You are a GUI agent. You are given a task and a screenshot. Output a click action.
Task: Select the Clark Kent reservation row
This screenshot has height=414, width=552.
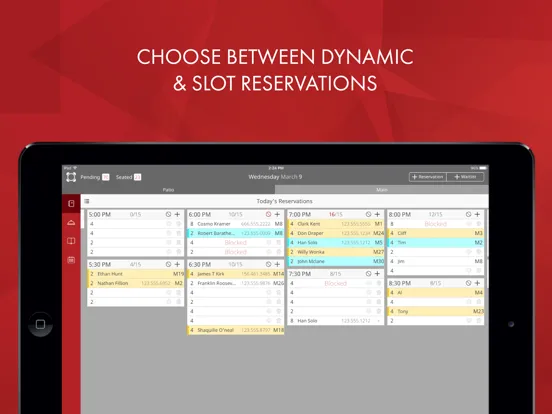pos(335,224)
